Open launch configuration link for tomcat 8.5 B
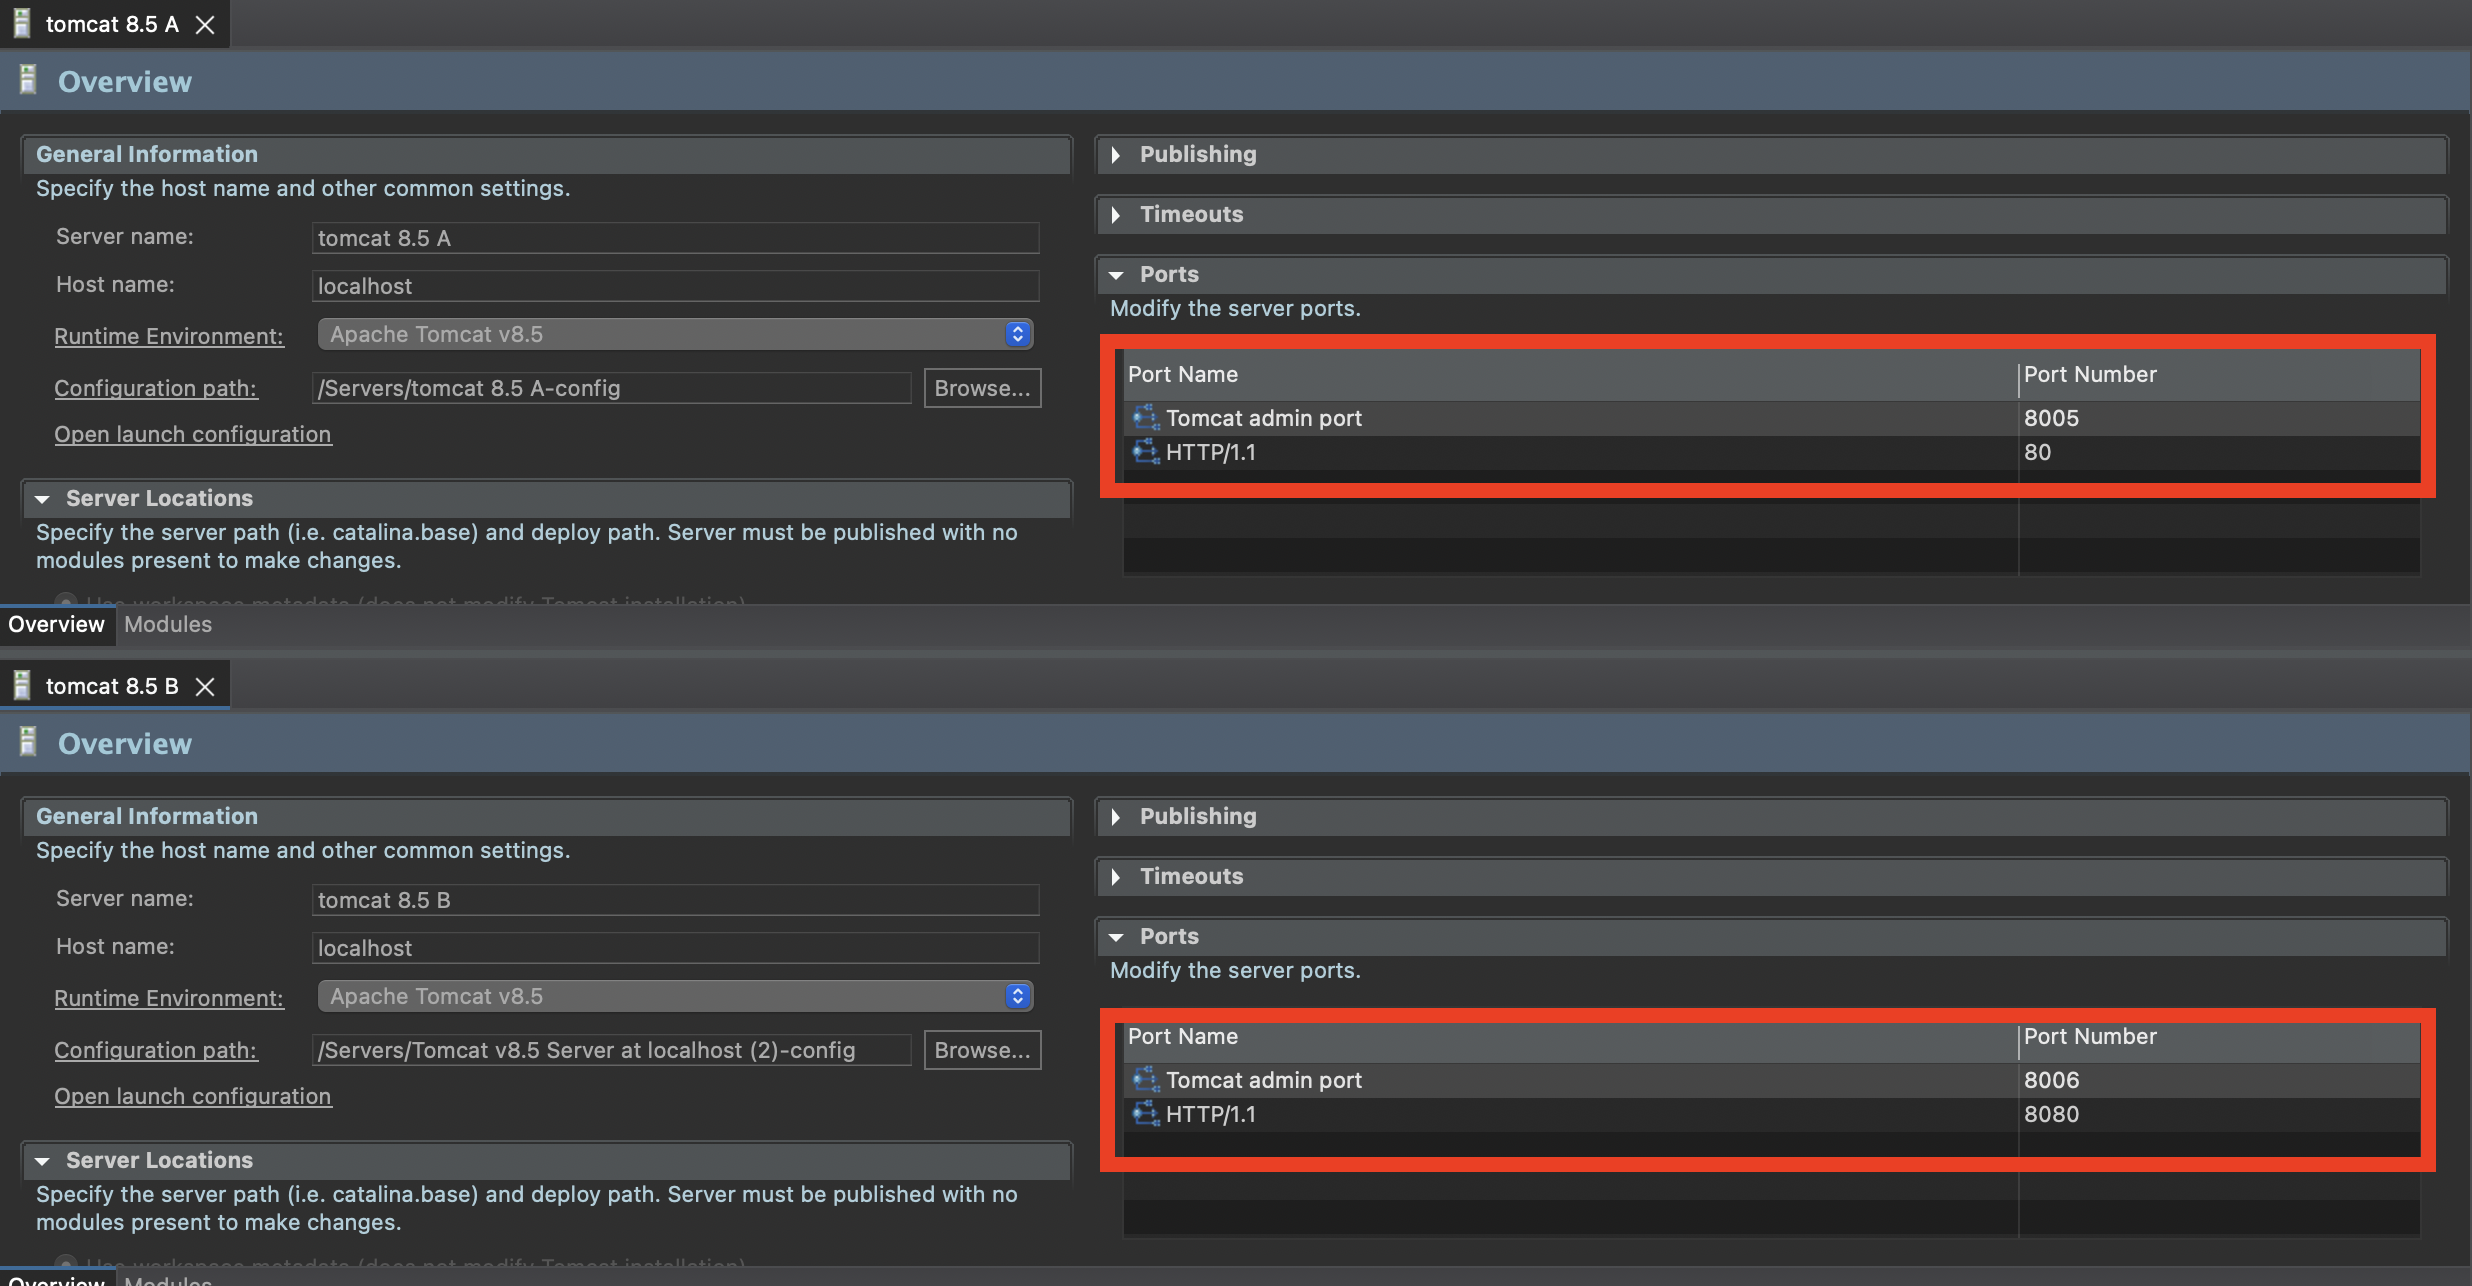Screen dimensions: 2472x1286 192,1096
